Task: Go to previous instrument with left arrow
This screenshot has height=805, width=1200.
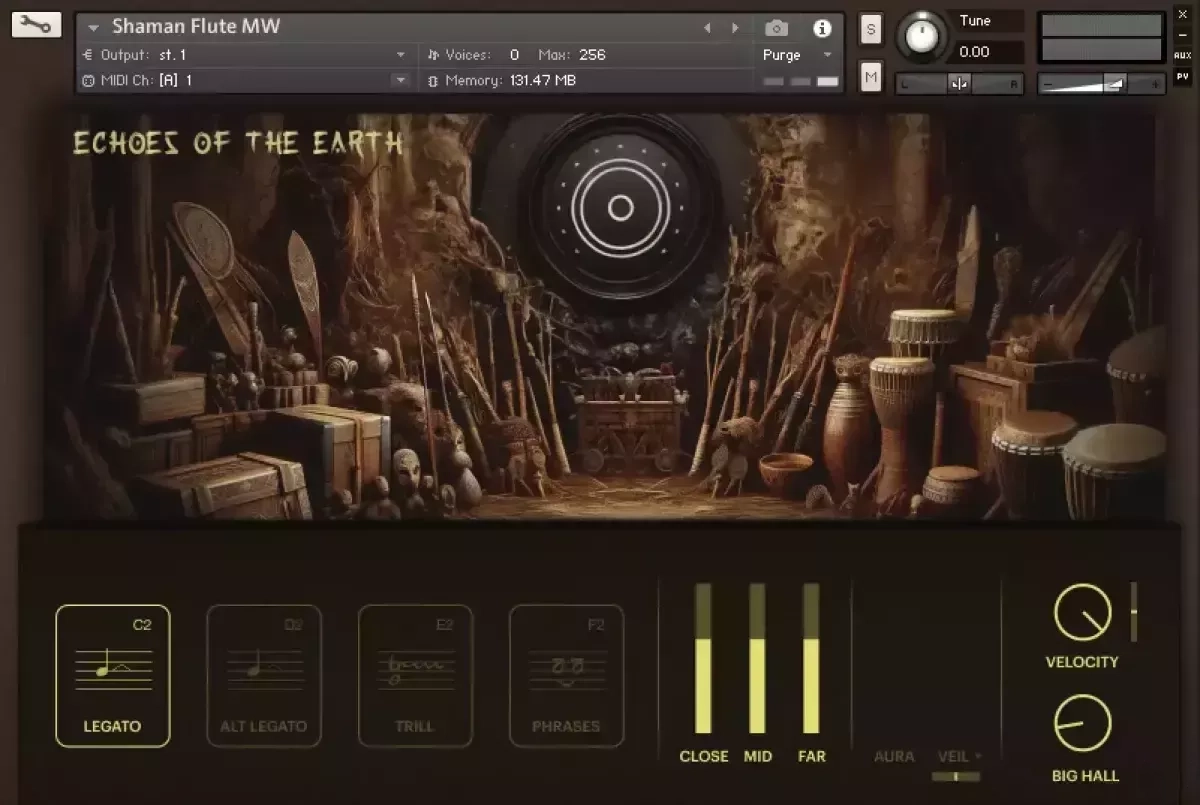Action: coord(708,28)
